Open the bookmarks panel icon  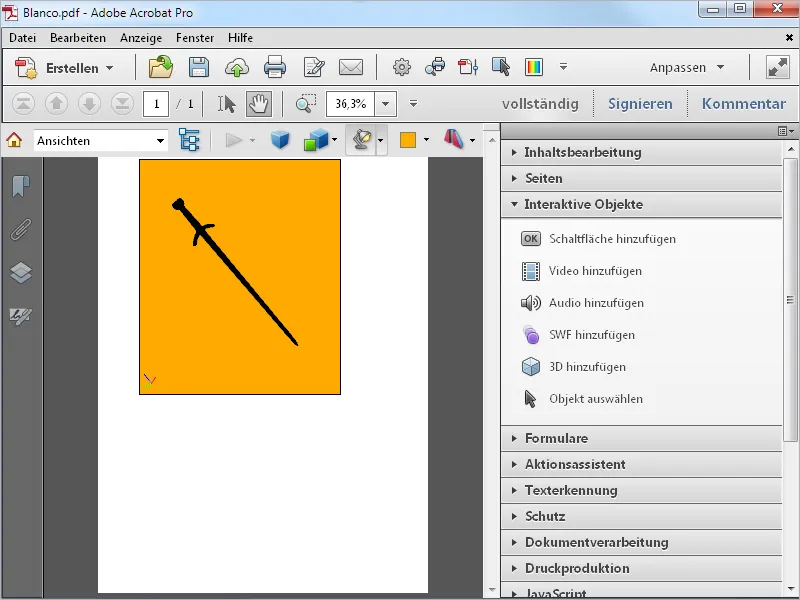(21, 186)
